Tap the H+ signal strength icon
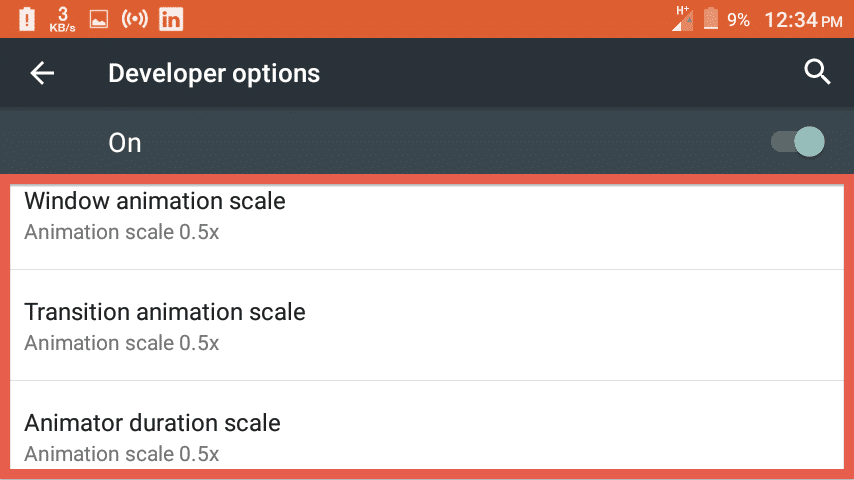 click(x=682, y=19)
